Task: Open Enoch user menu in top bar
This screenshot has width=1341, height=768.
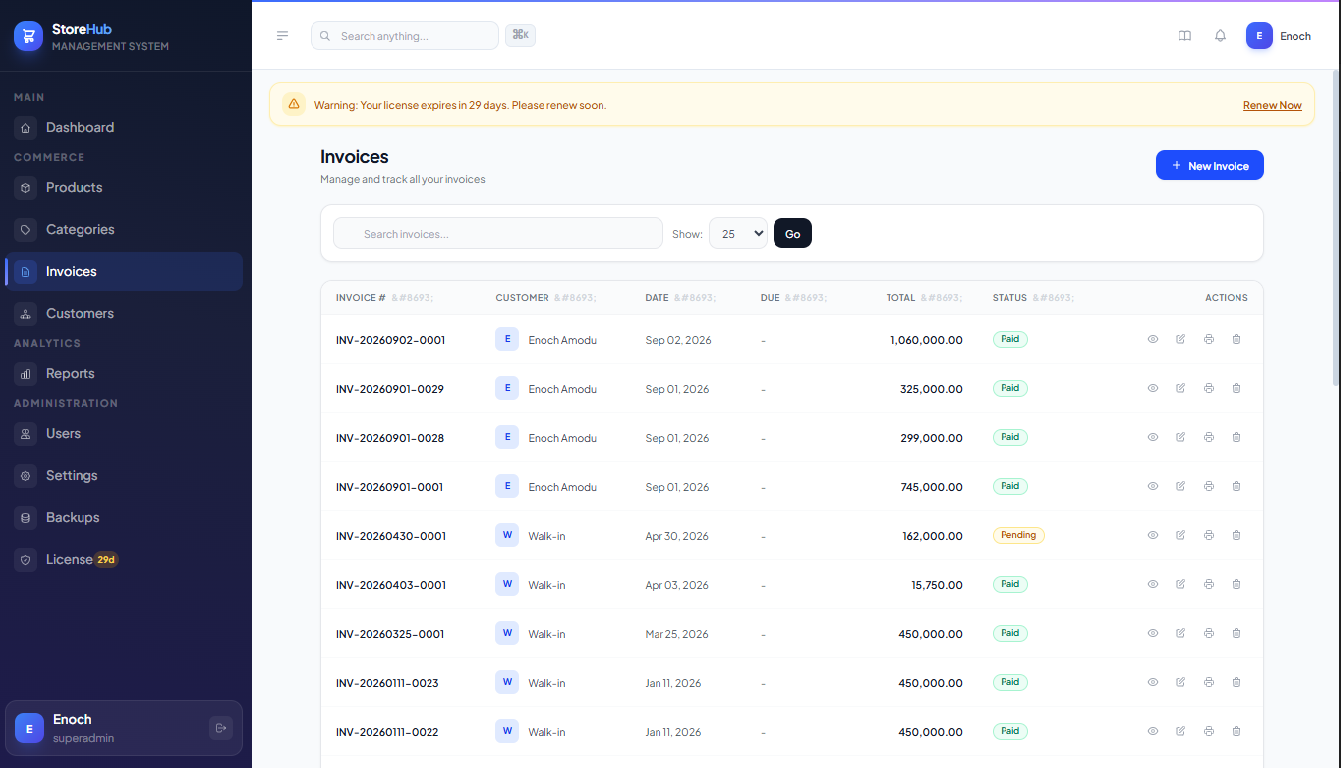Action: 1279,36
